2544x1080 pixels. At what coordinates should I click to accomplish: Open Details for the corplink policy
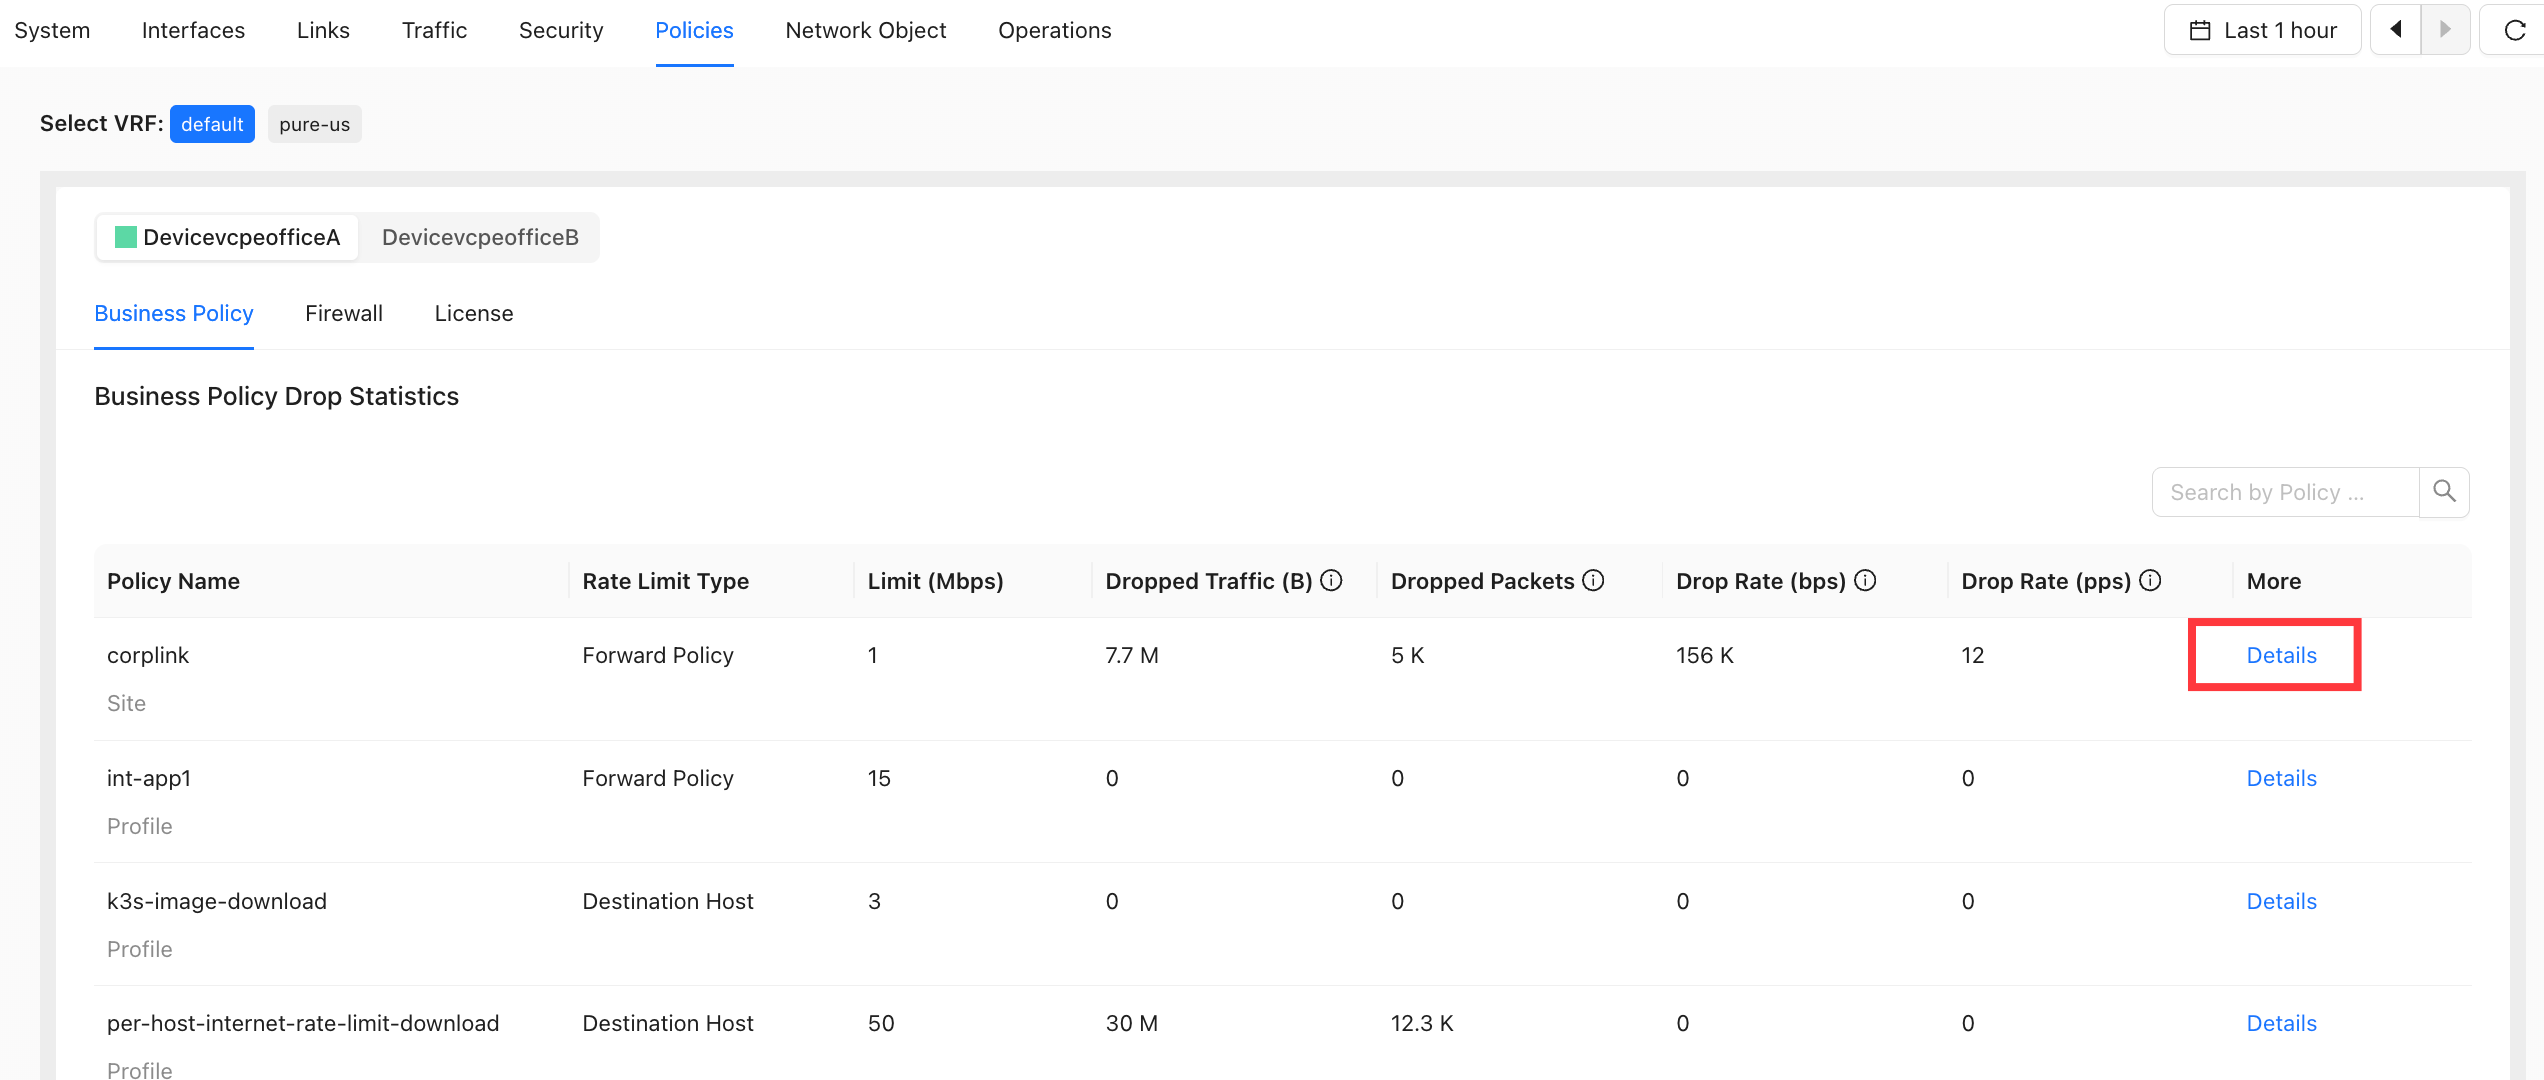(2281, 655)
